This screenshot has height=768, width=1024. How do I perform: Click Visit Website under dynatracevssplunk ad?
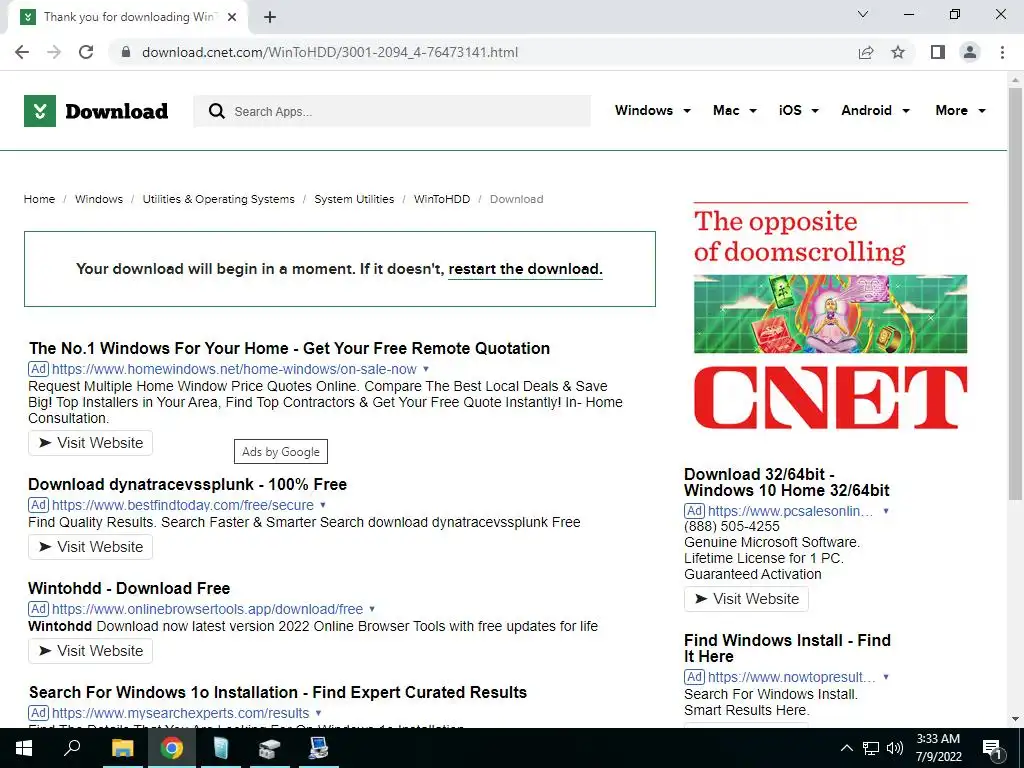coord(90,547)
